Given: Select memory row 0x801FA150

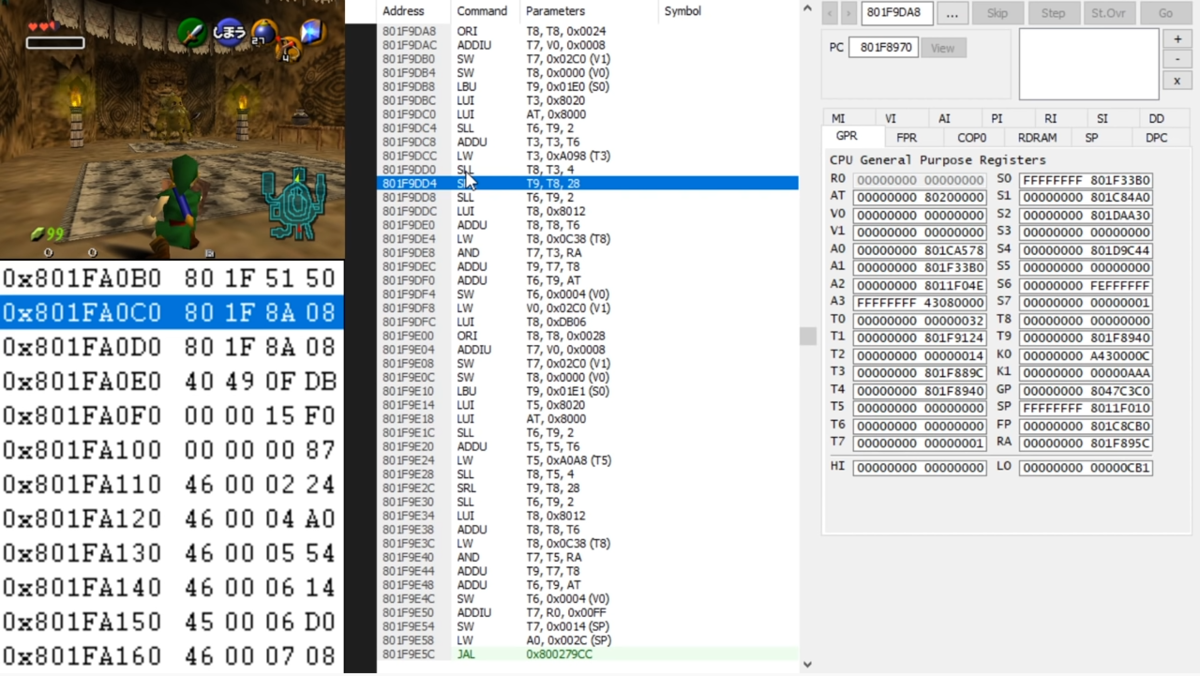Looking at the screenshot, I should (172, 622).
